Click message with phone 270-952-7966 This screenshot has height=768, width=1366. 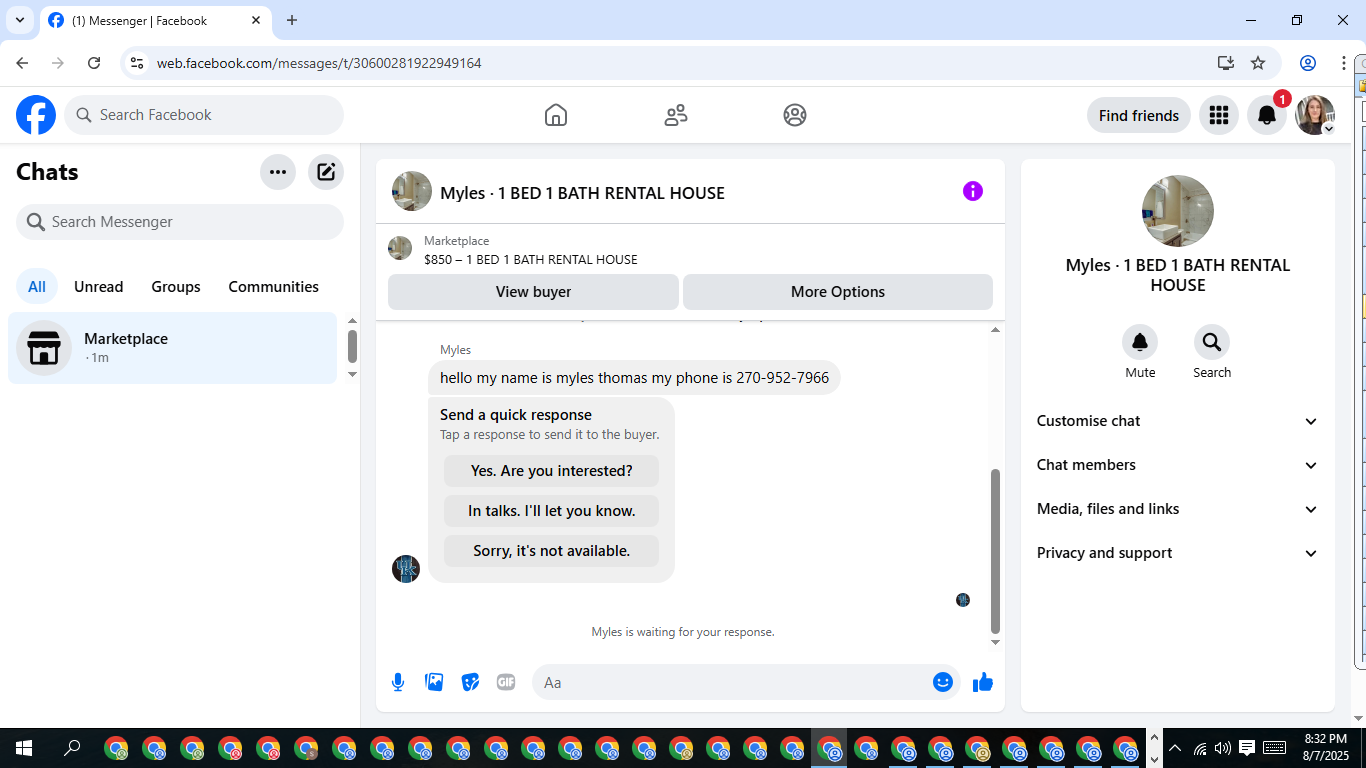pos(634,378)
